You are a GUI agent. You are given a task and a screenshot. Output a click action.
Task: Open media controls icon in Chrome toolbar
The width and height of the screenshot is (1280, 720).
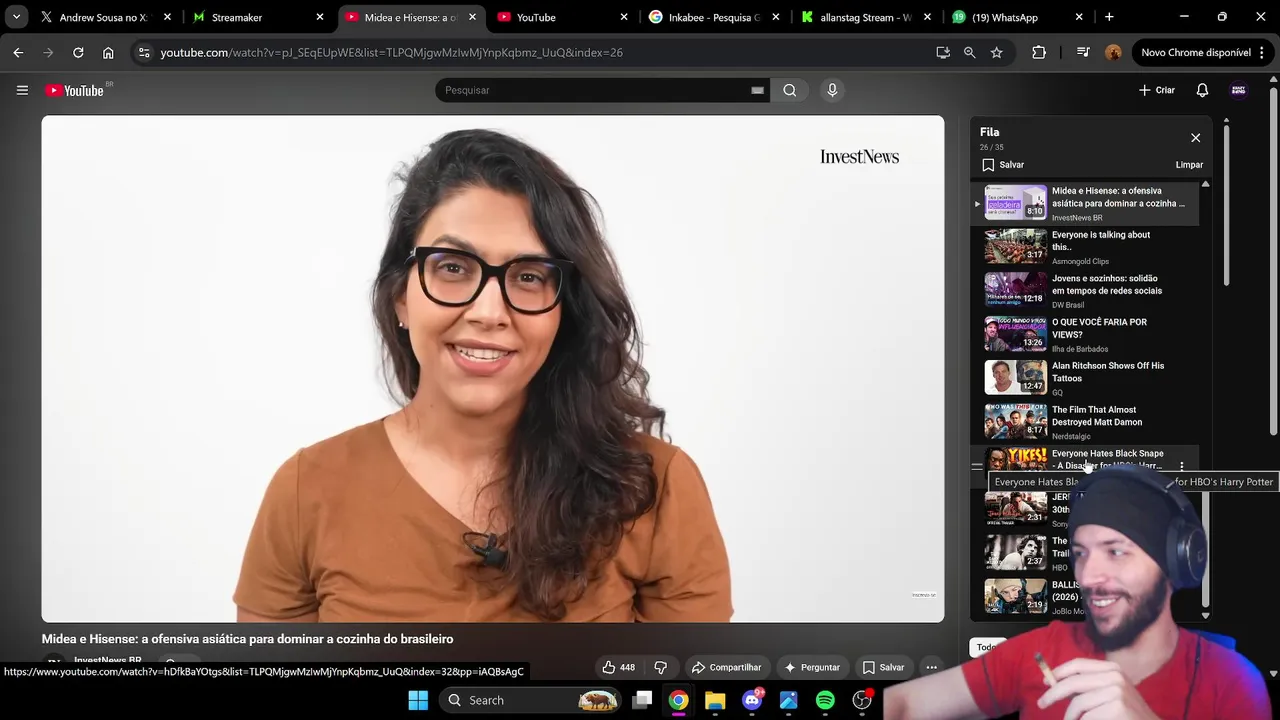click(1083, 52)
